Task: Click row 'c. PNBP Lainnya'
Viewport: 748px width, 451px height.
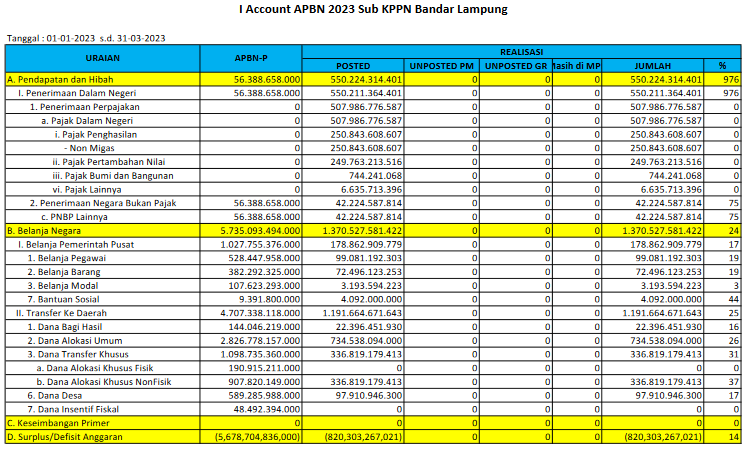Action: pyautogui.click(x=373, y=217)
